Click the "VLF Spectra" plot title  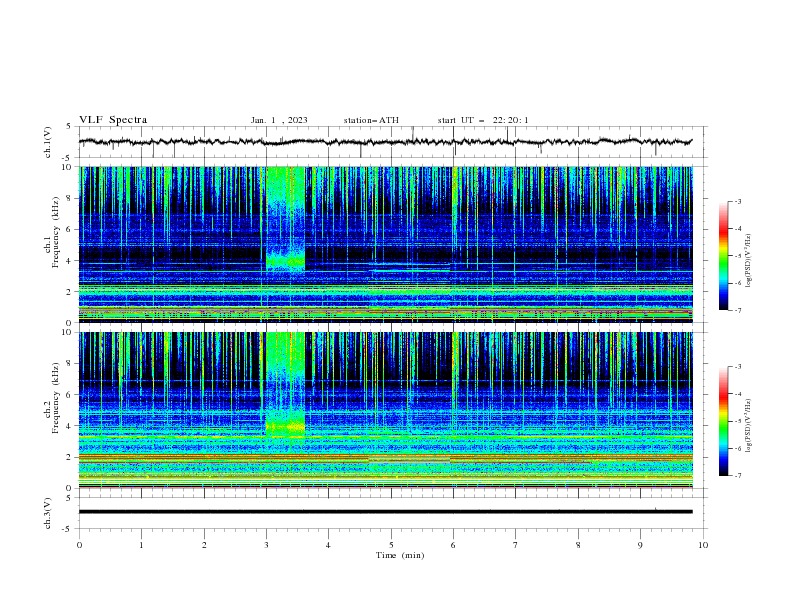[113, 120]
